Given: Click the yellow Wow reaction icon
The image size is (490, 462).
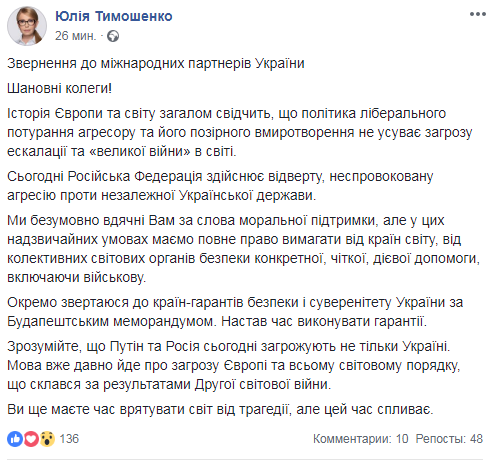Looking at the screenshot, I should (x=47, y=439).
